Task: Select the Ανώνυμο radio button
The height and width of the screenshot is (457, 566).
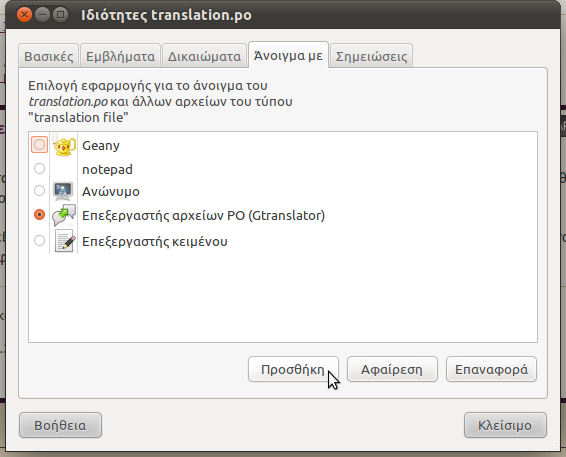Action: pyautogui.click(x=39, y=191)
